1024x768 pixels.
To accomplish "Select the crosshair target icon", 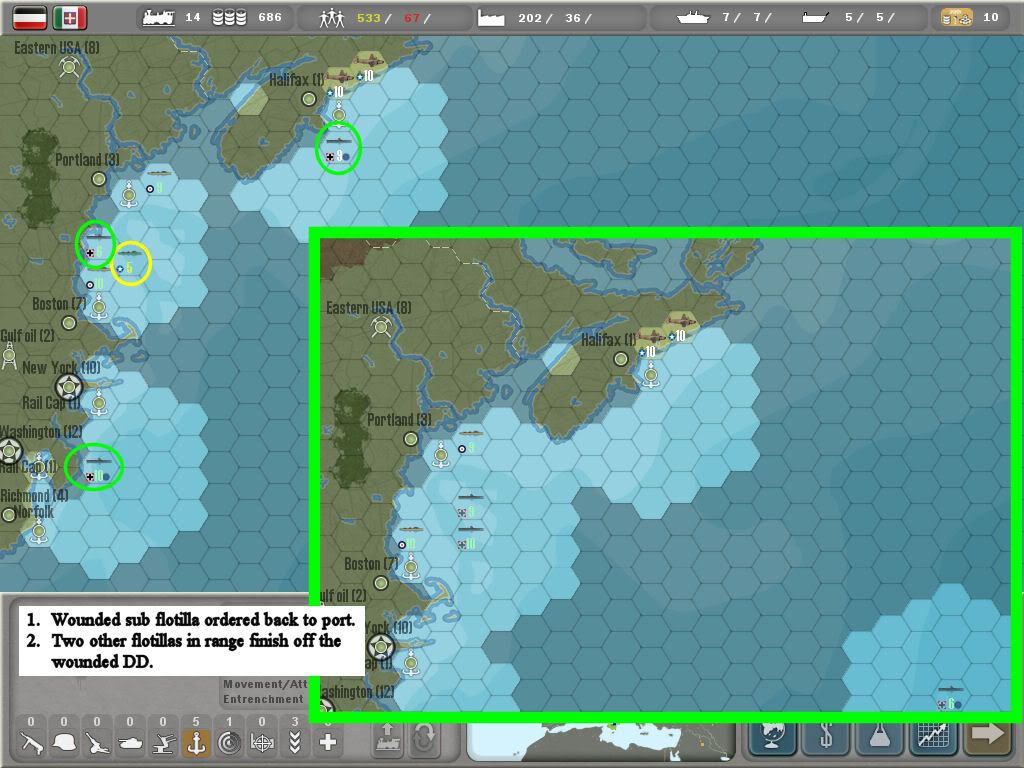I will (262, 742).
